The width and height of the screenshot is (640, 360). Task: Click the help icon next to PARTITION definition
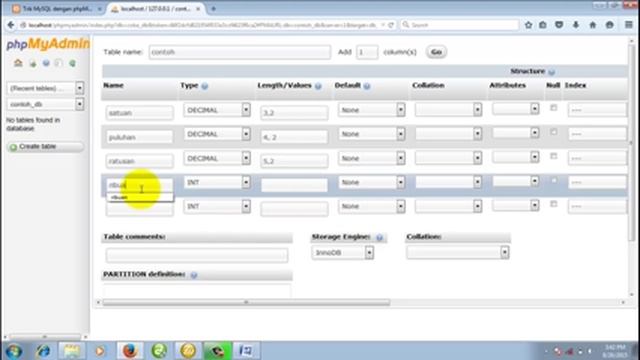pos(193,275)
